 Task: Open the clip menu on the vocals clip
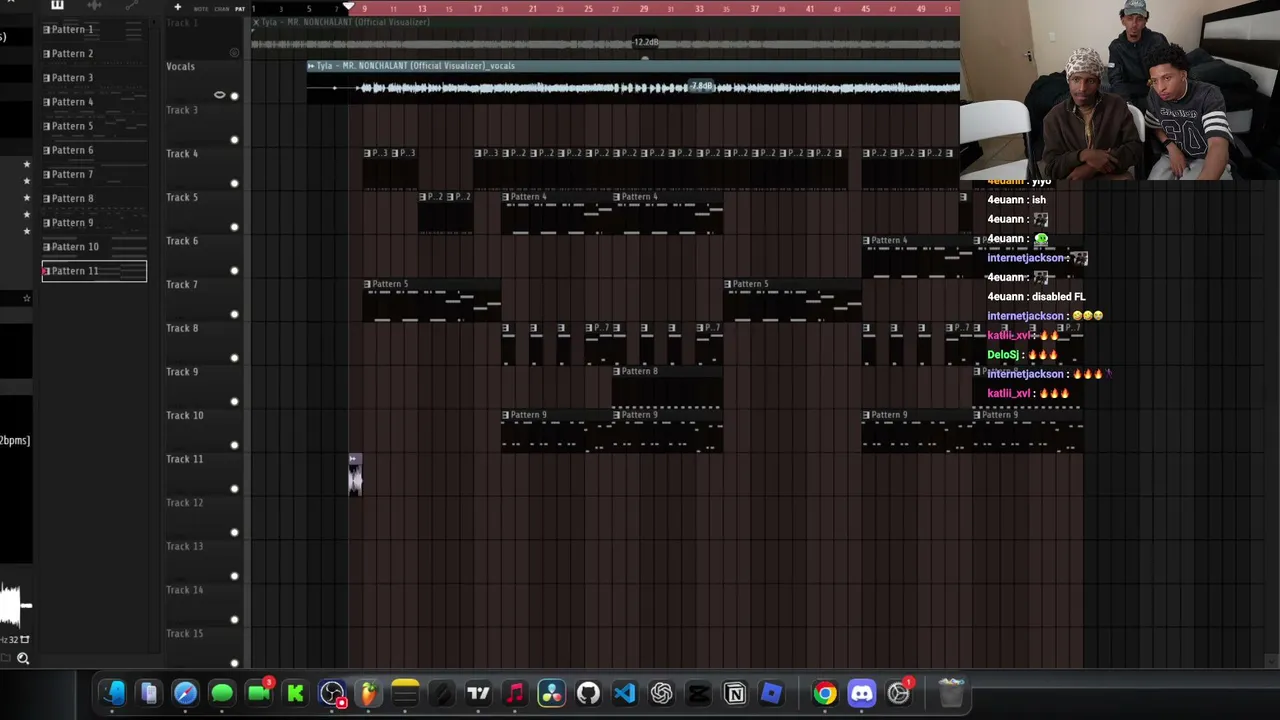[x=311, y=66]
